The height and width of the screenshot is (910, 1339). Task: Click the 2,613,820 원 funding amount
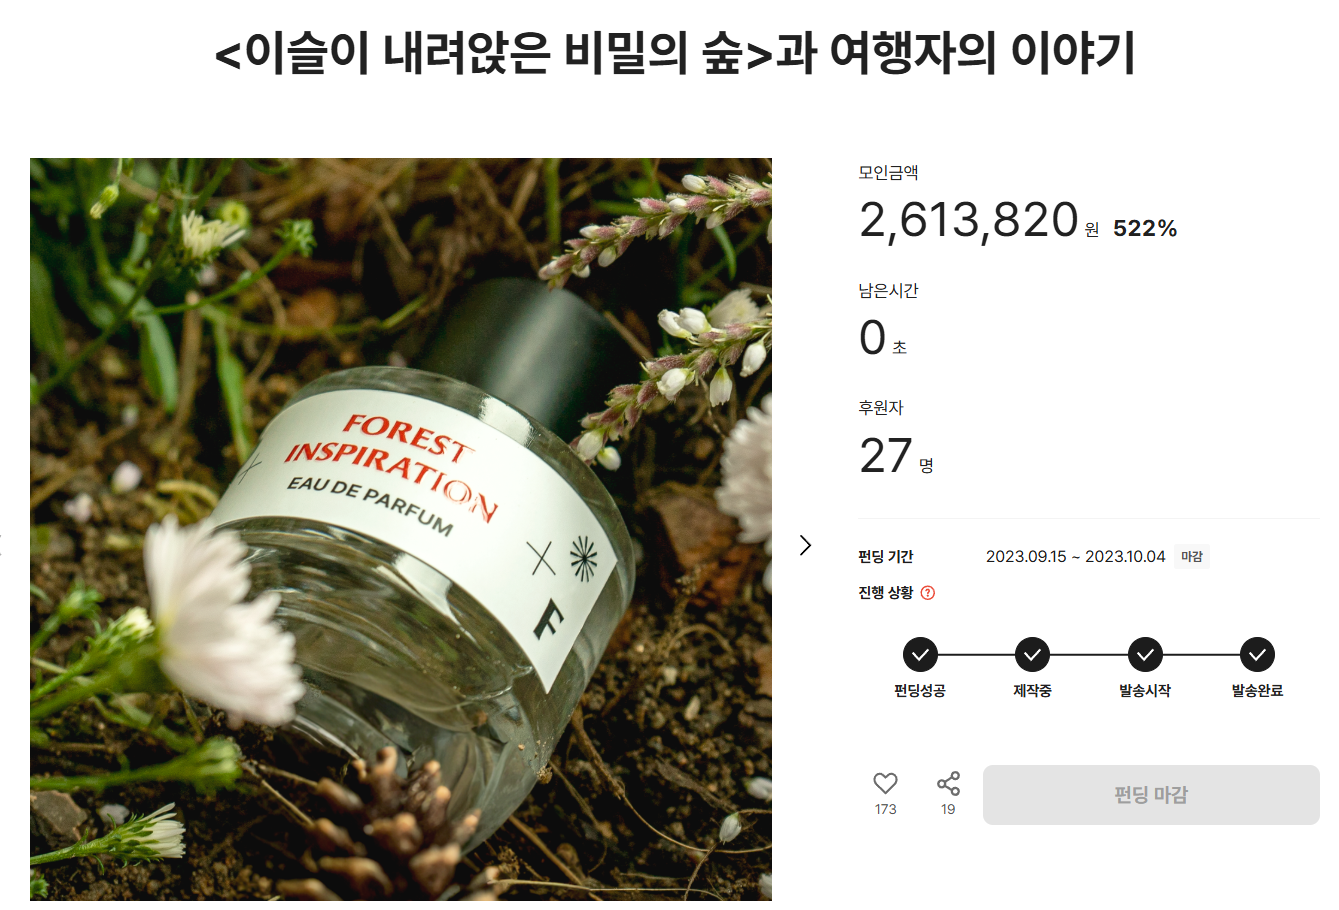coord(979,220)
